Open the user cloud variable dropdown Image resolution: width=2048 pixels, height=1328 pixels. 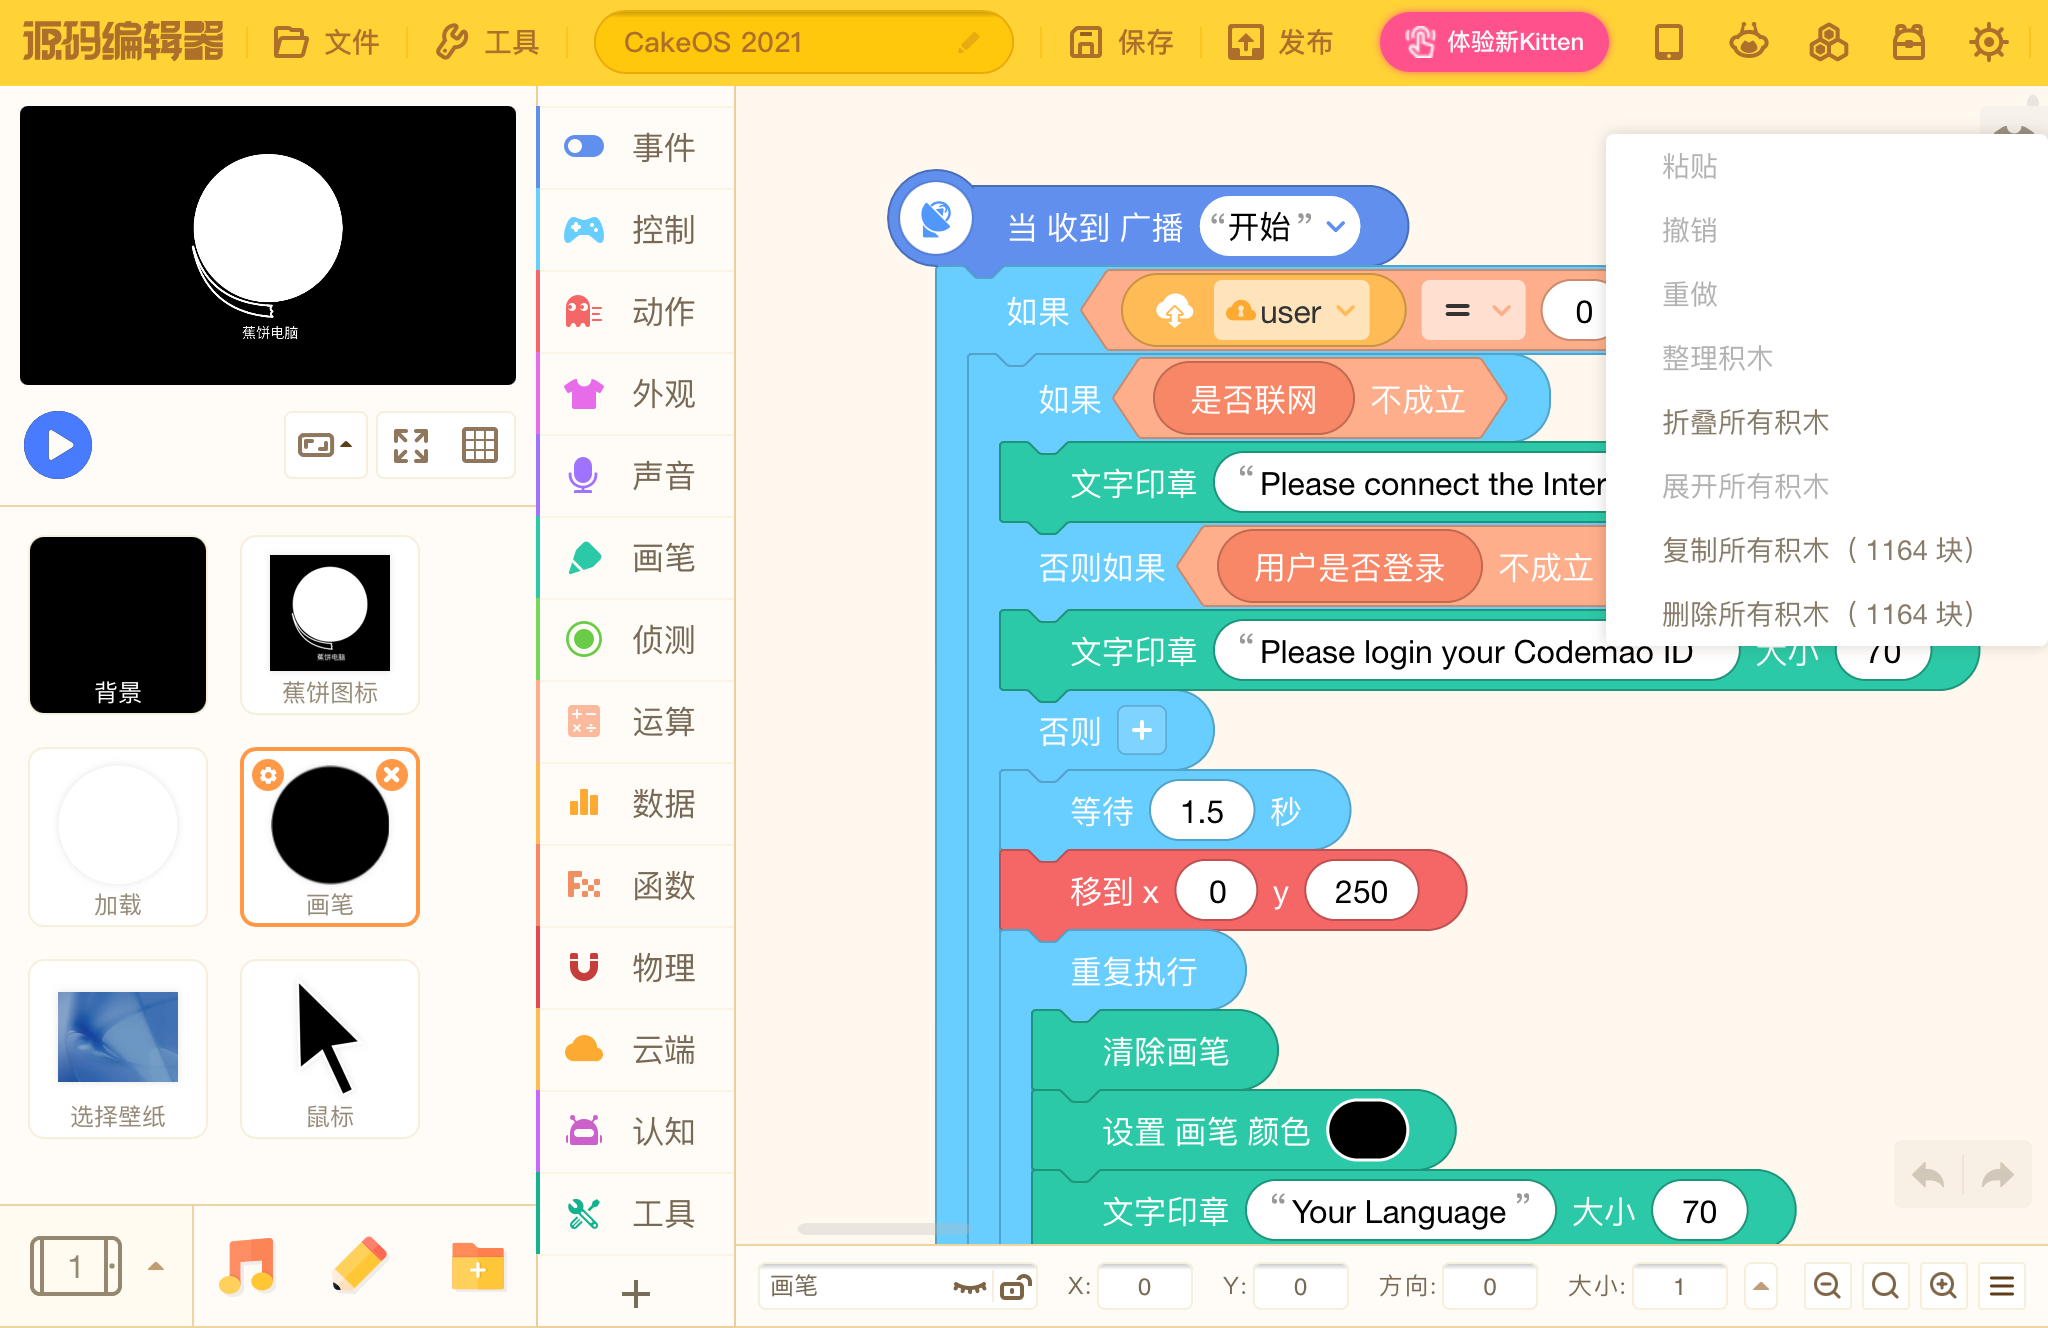[1346, 311]
